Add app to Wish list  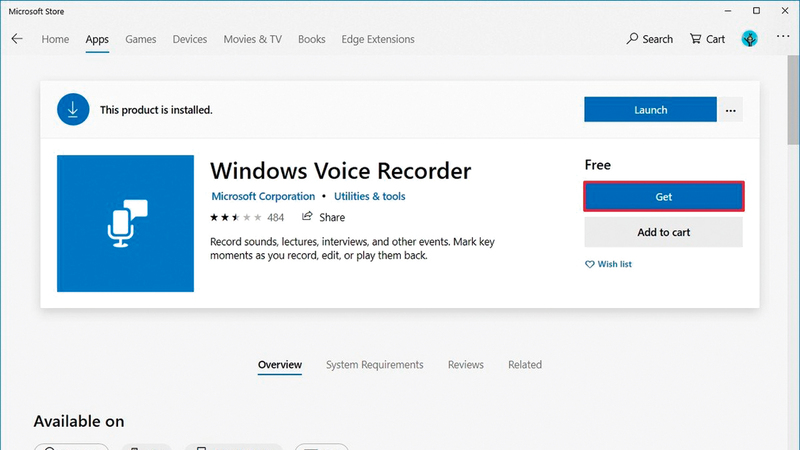608,264
